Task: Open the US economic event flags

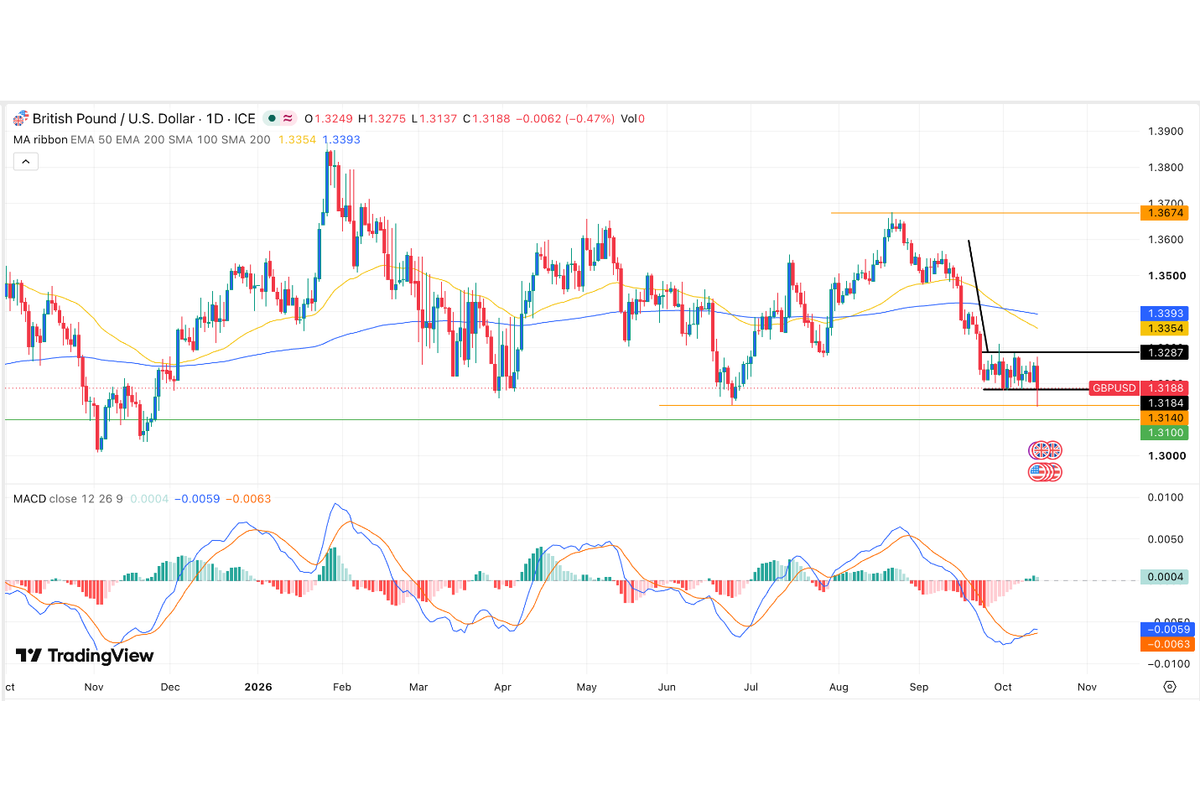Action: (1045, 471)
